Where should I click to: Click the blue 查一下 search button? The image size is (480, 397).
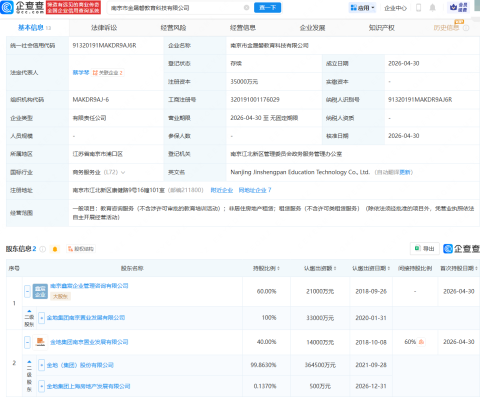(x=267, y=8)
